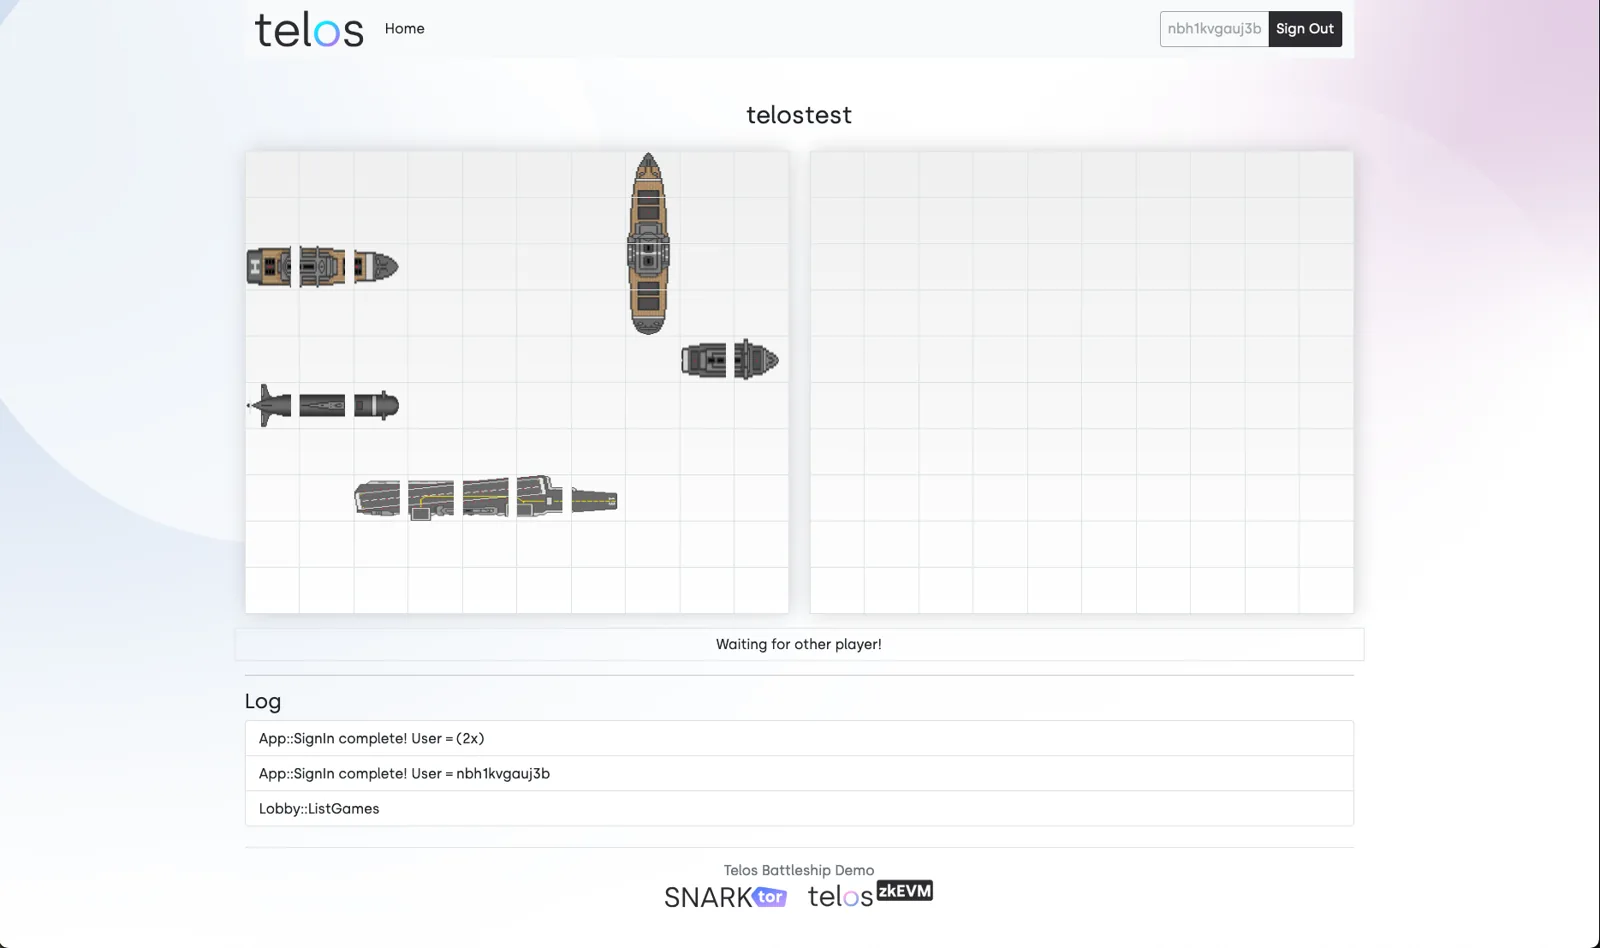Click the telos zkEVM footer logo
Screen dimensions: 1600x948
click(870, 894)
